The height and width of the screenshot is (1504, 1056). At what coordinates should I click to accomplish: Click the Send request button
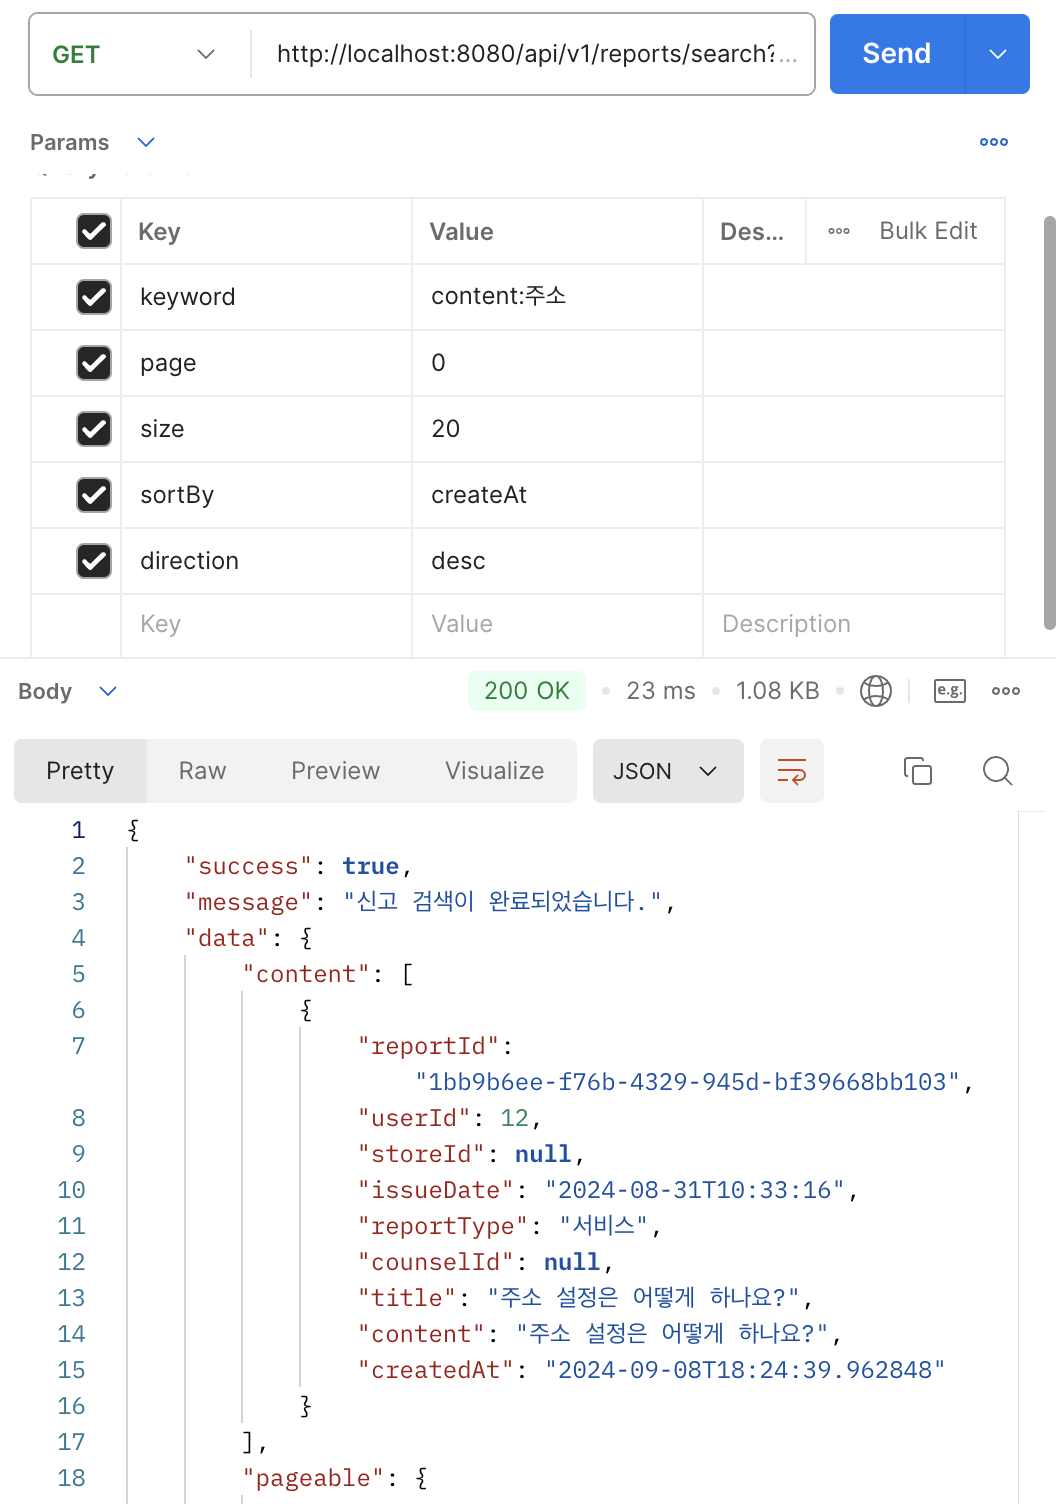[896, 55]
